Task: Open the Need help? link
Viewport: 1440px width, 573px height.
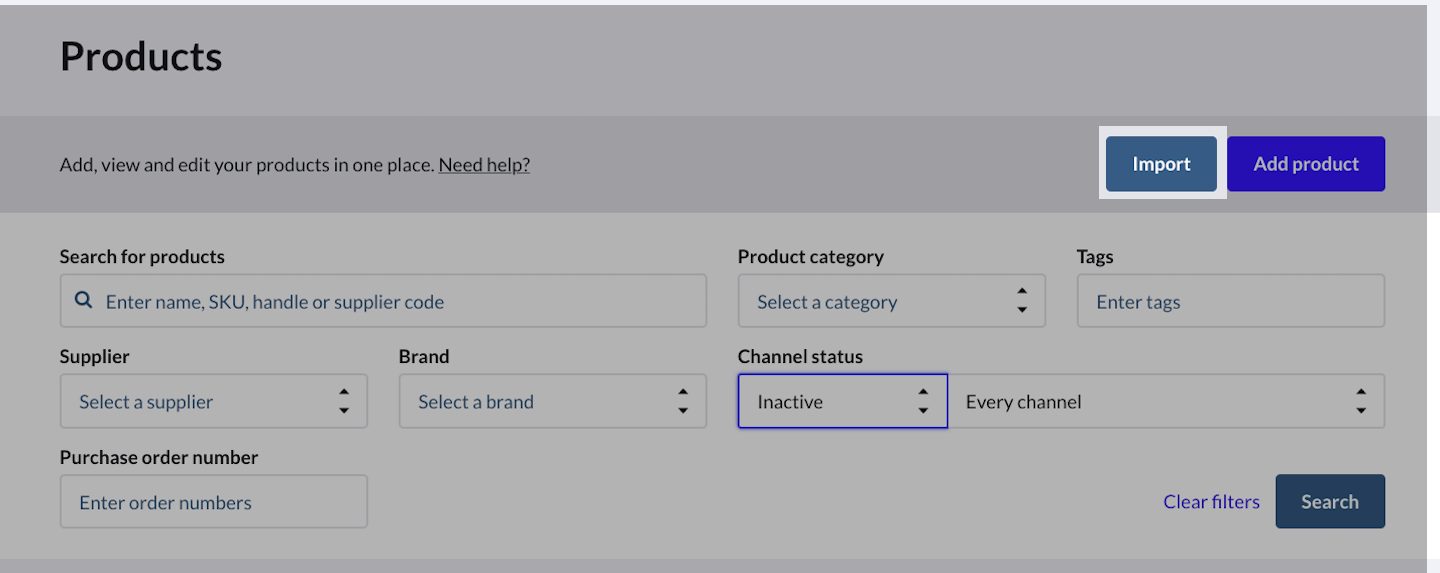Action: (484, 165)
